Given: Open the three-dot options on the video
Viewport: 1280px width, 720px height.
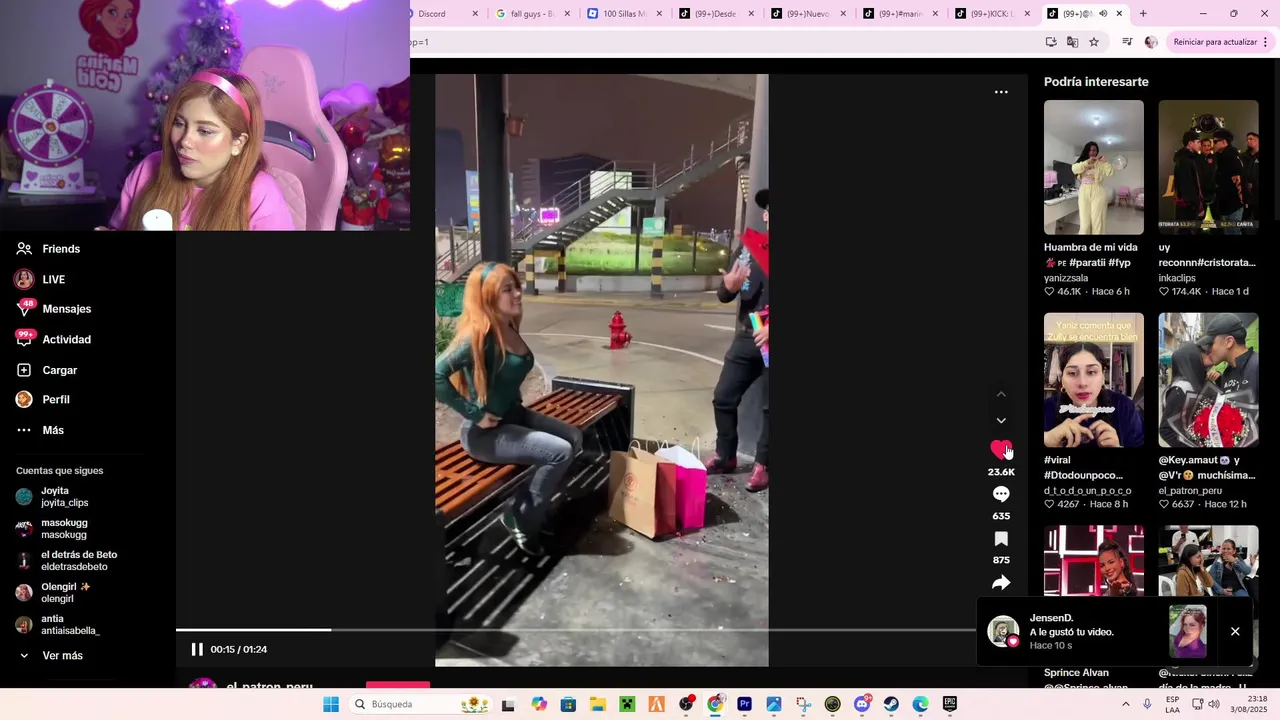Looking at the screenshot, I should coord(1001,92).
